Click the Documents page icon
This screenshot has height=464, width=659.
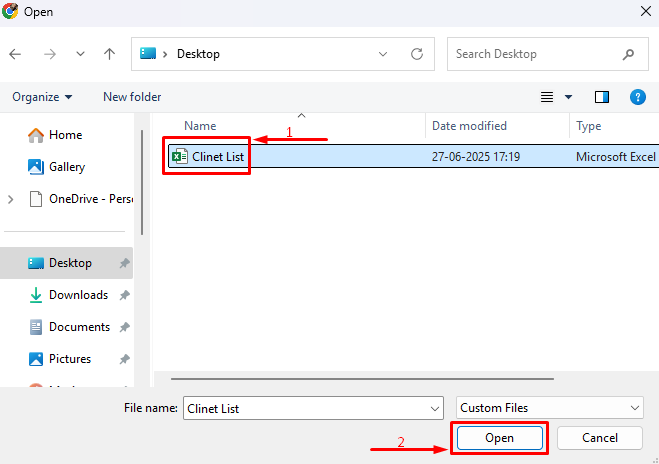[x=36, y=327]
